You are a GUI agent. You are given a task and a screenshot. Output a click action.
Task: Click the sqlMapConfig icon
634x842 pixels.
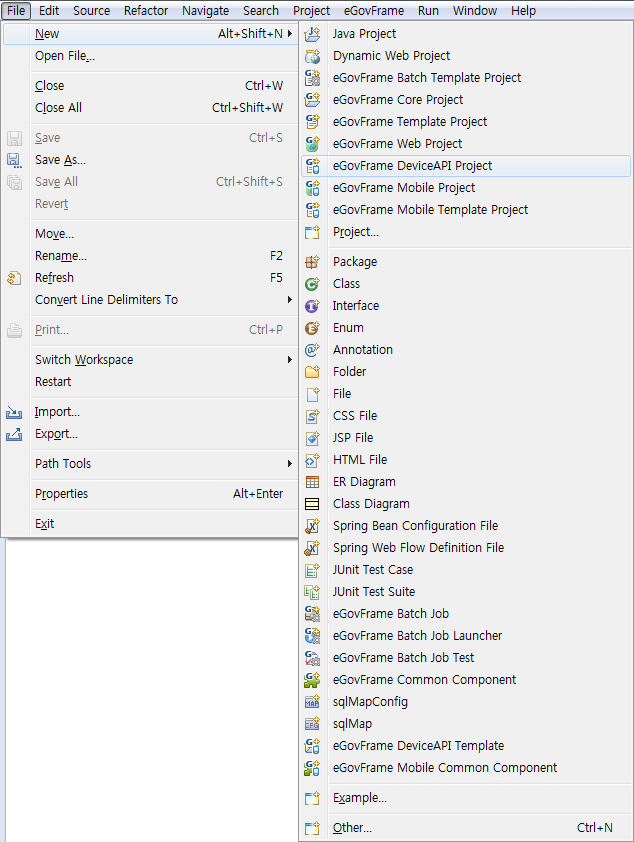pos(312,702)
